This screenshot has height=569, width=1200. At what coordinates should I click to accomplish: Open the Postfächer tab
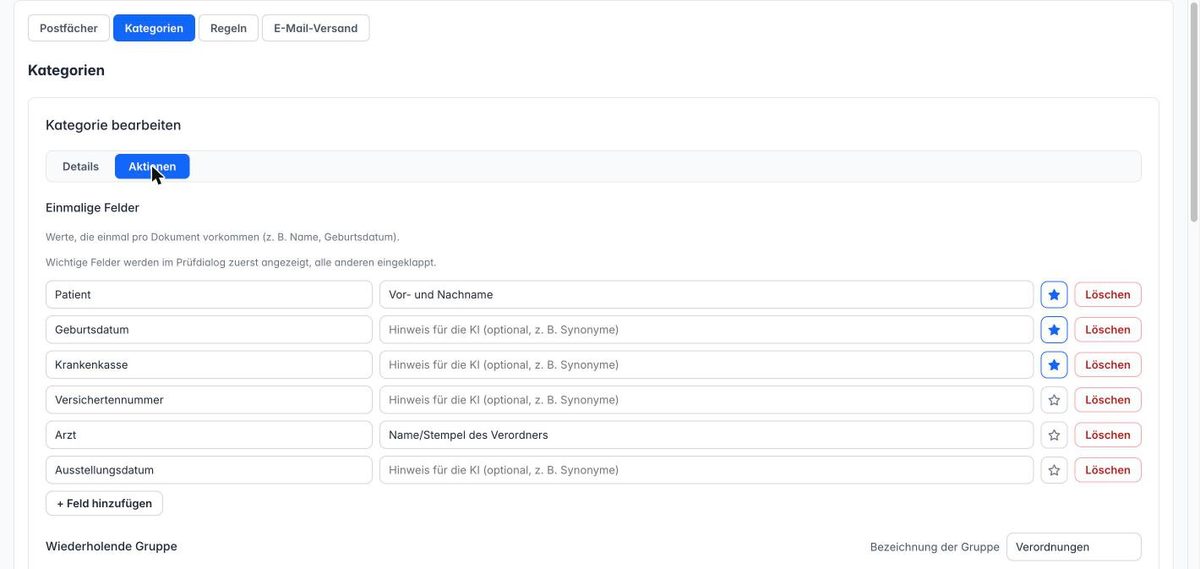tap(69, 28)
